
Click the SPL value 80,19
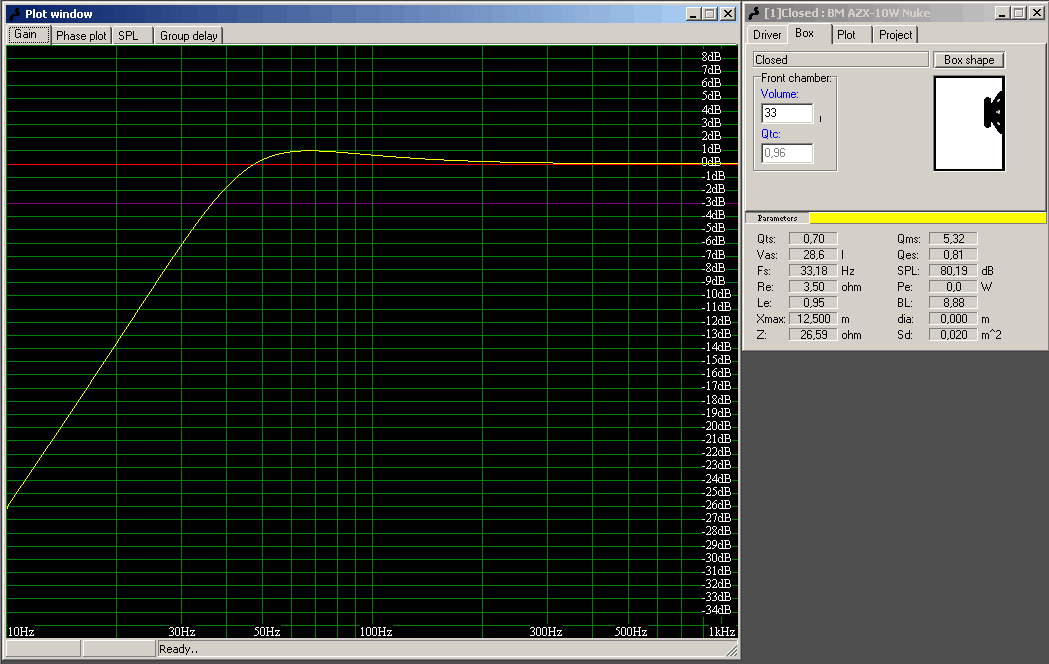click(953, 271)
